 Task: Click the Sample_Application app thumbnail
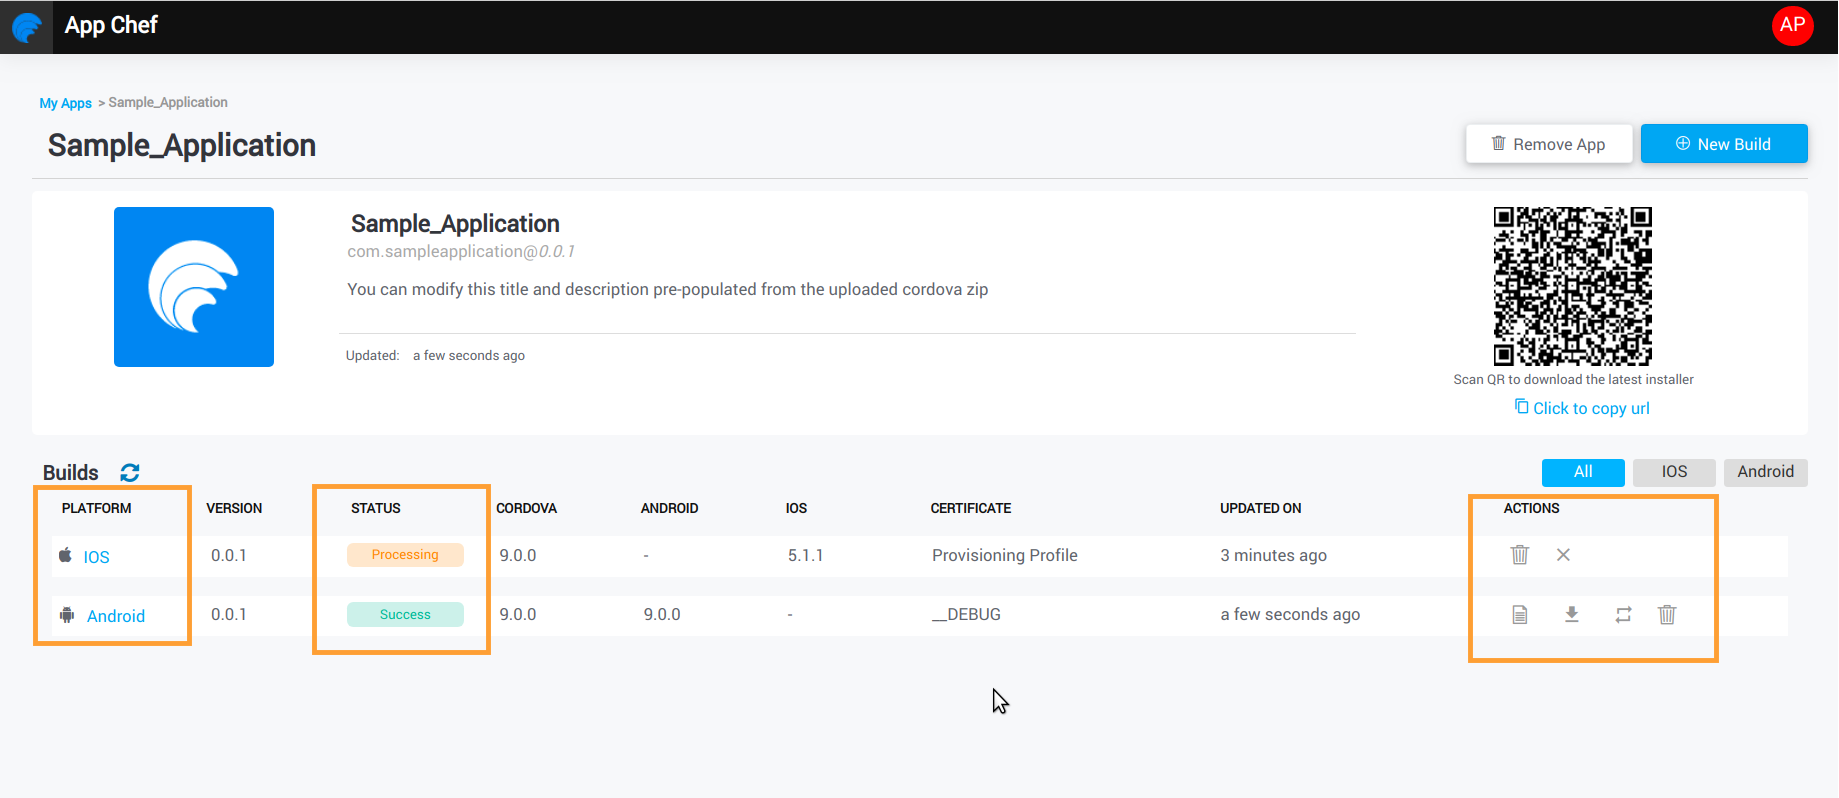click(194, 287)
